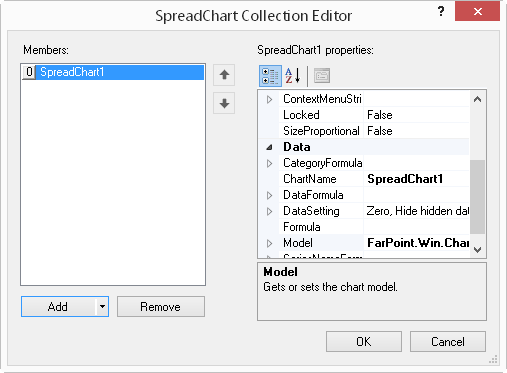Sort properties alphabetically with the A-Z icon
507x373 pixels.
[293, 76]
